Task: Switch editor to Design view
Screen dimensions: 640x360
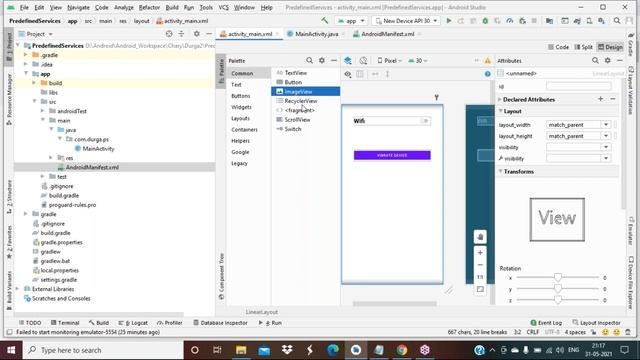Action: click(610, 47)
